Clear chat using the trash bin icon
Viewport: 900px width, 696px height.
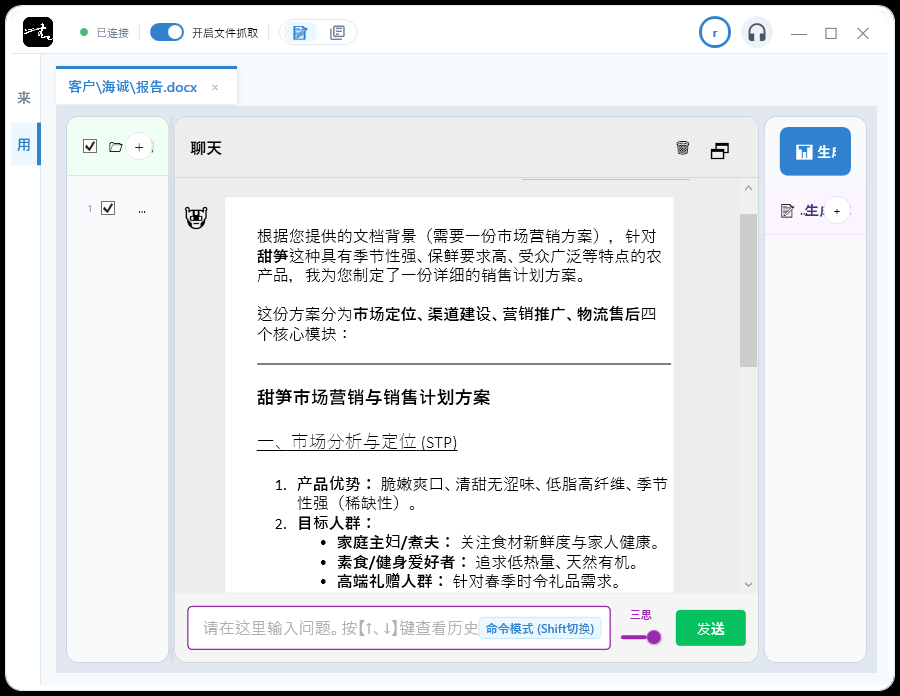tap(683, 147)
